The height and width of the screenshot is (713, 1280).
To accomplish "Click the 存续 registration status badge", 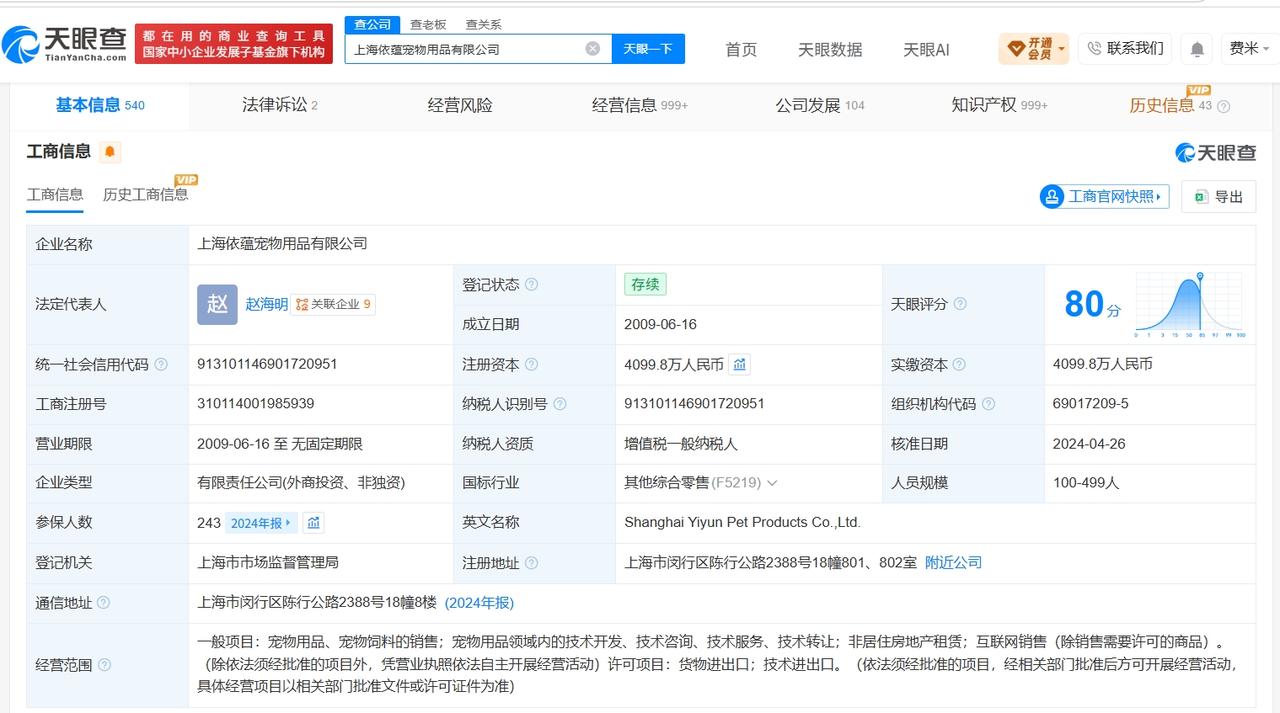I will tap(645, 285).
